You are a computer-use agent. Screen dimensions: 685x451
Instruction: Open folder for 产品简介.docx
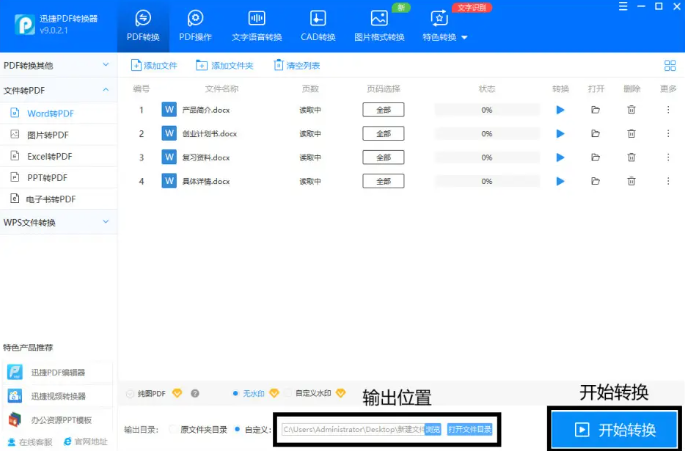(595, 110)
